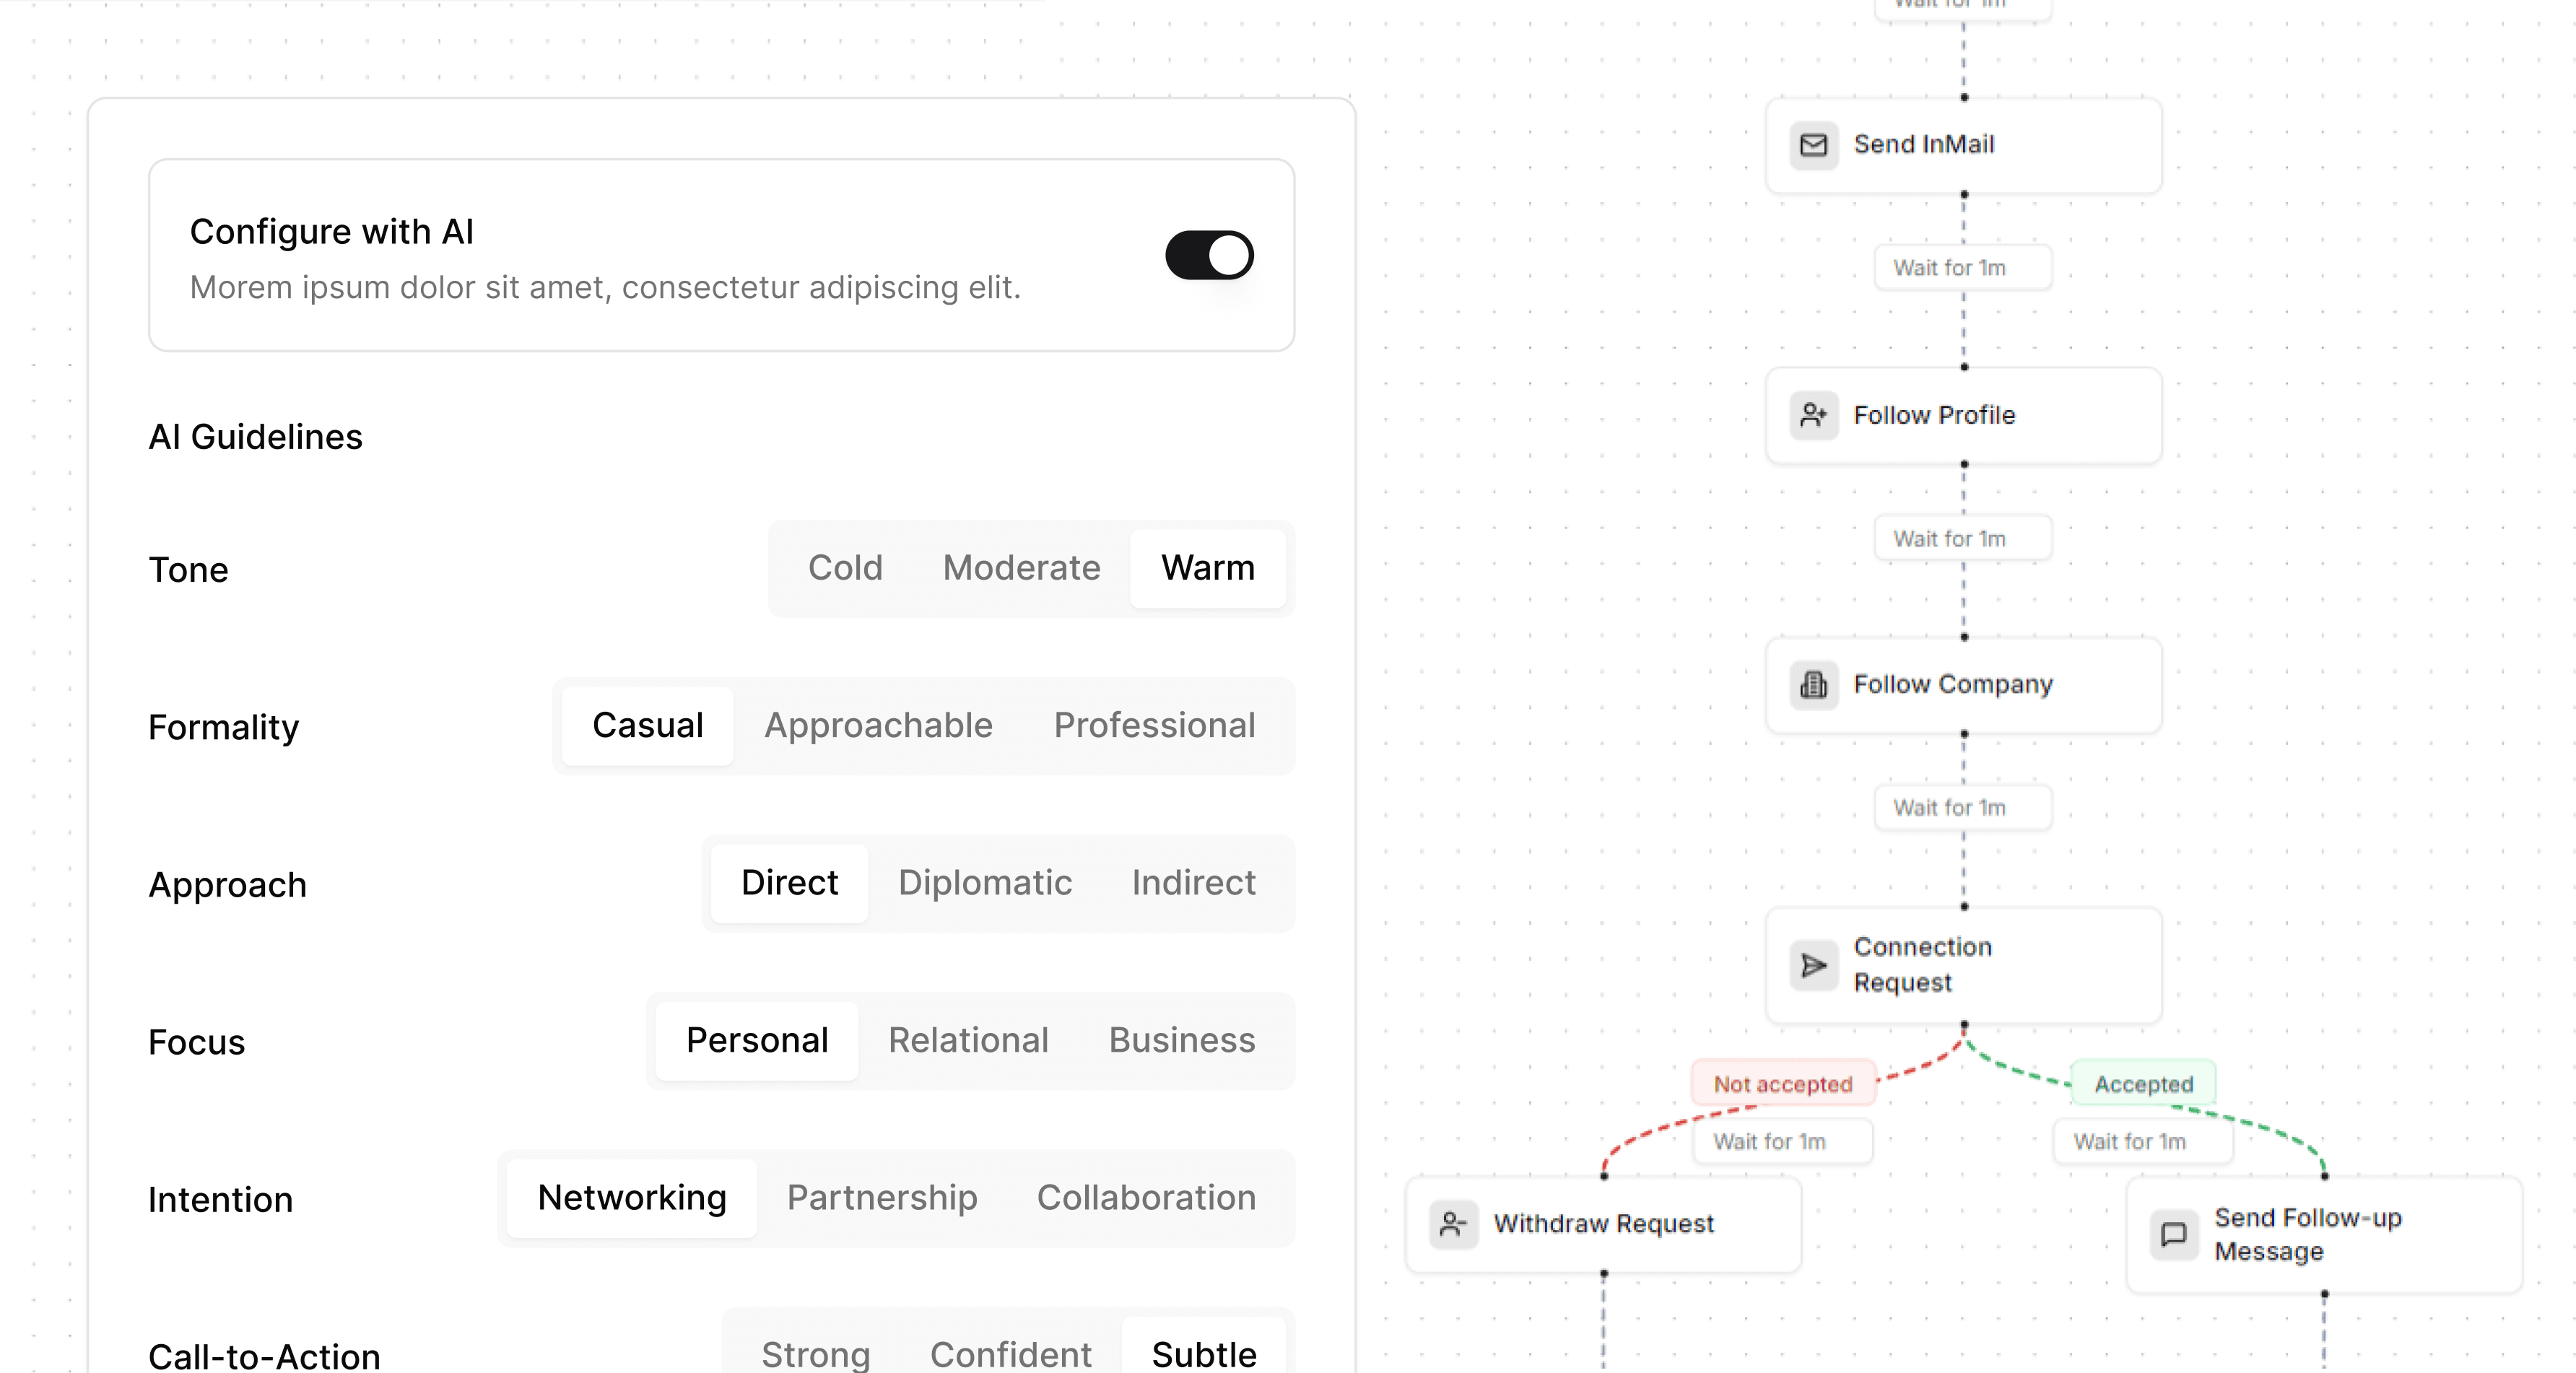The image size is (2576, 1373).
Task: Choose Indirect for the Approach setting
Action: (1193, 883)
